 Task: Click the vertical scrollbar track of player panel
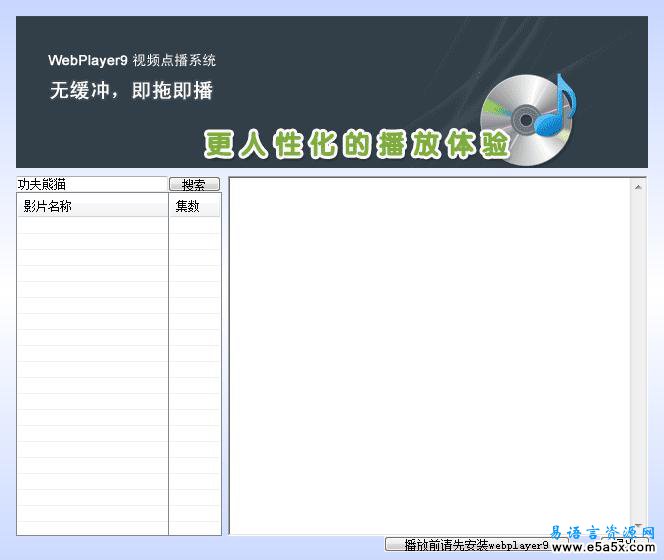639,350
